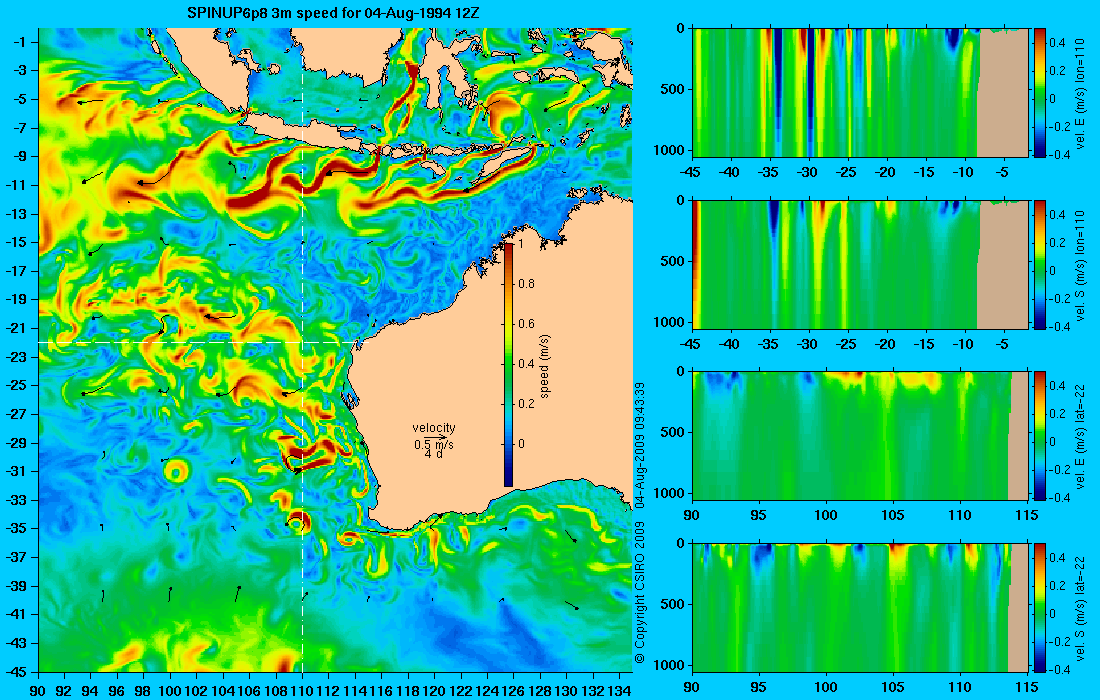Click the ring-shaped eddy near 100°E, 31°S

tap(175, 471)
